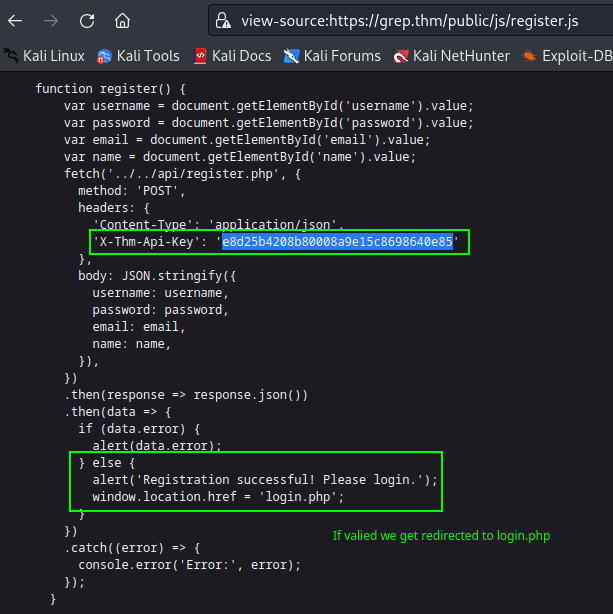This screenshot has width=613, height=614.
Task: Click window.location.href = 'login.php' line
Action: (218, 497)
